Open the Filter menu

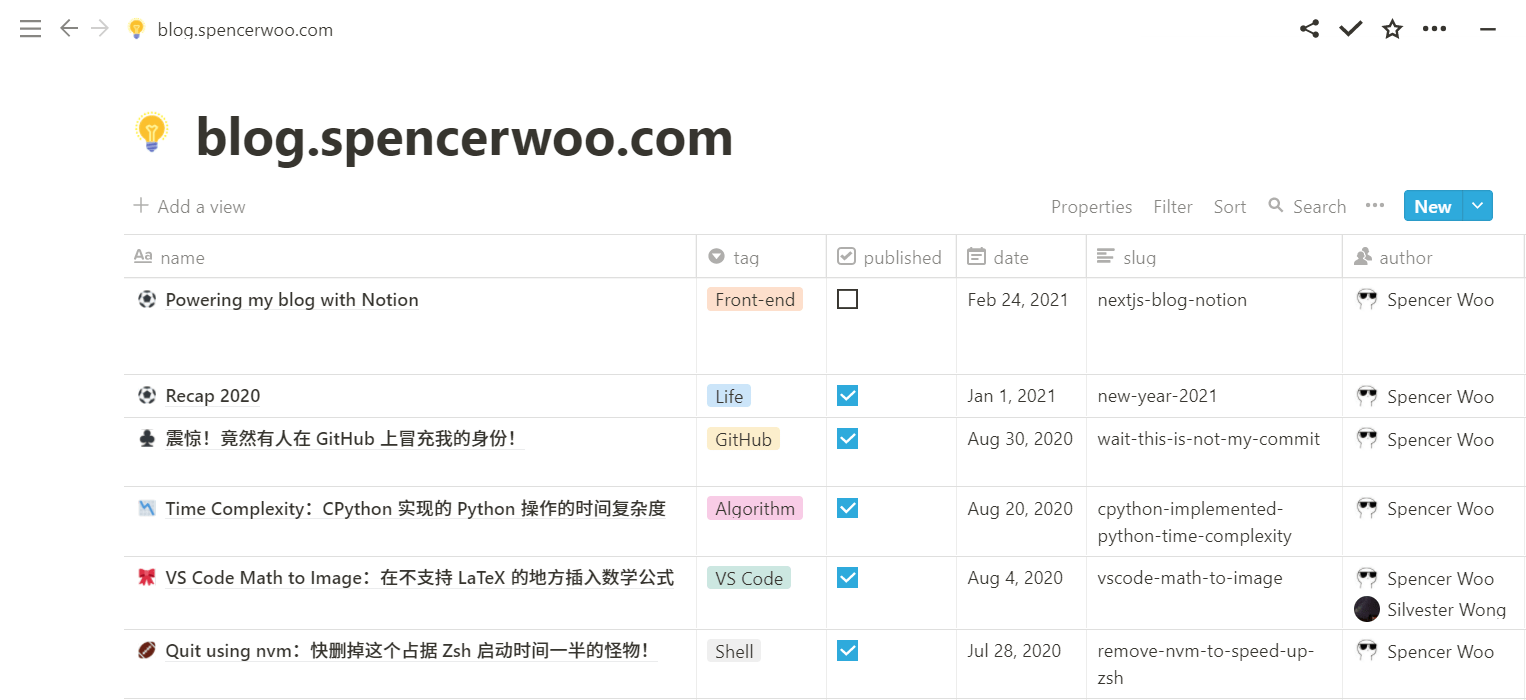[x=1172, y=207]
